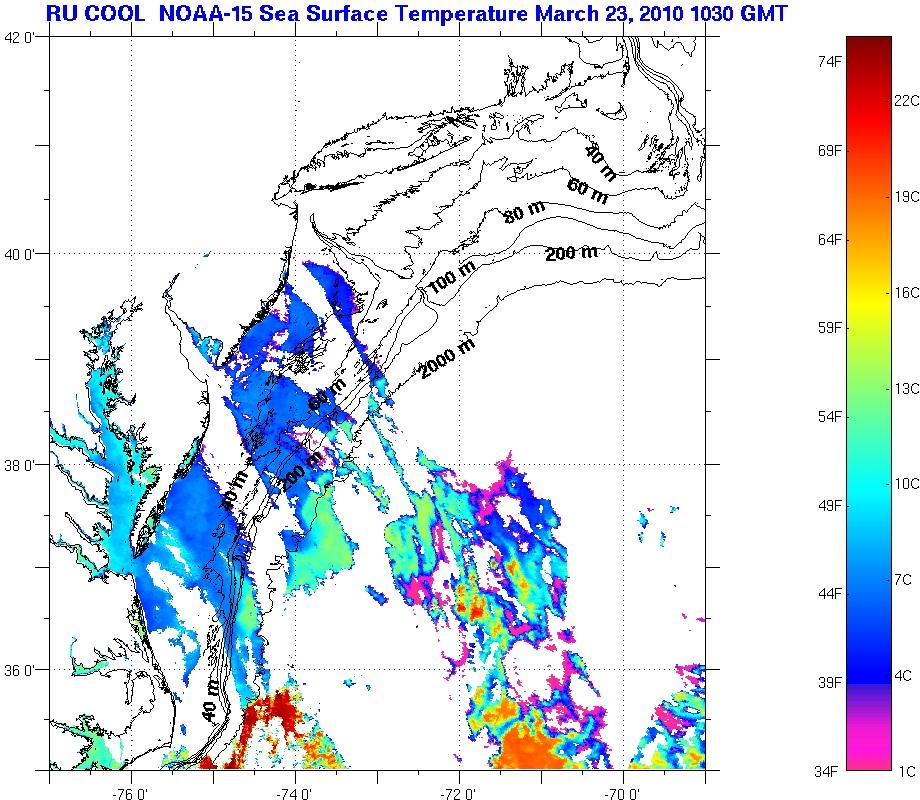The height and width of the screenshot is (800, 920).
Task: Click the 22C legend label
Action: [907, 101]
